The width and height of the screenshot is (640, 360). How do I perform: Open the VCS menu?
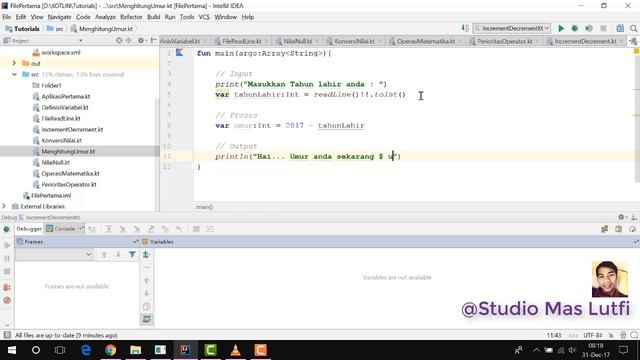tap(204, 17)
